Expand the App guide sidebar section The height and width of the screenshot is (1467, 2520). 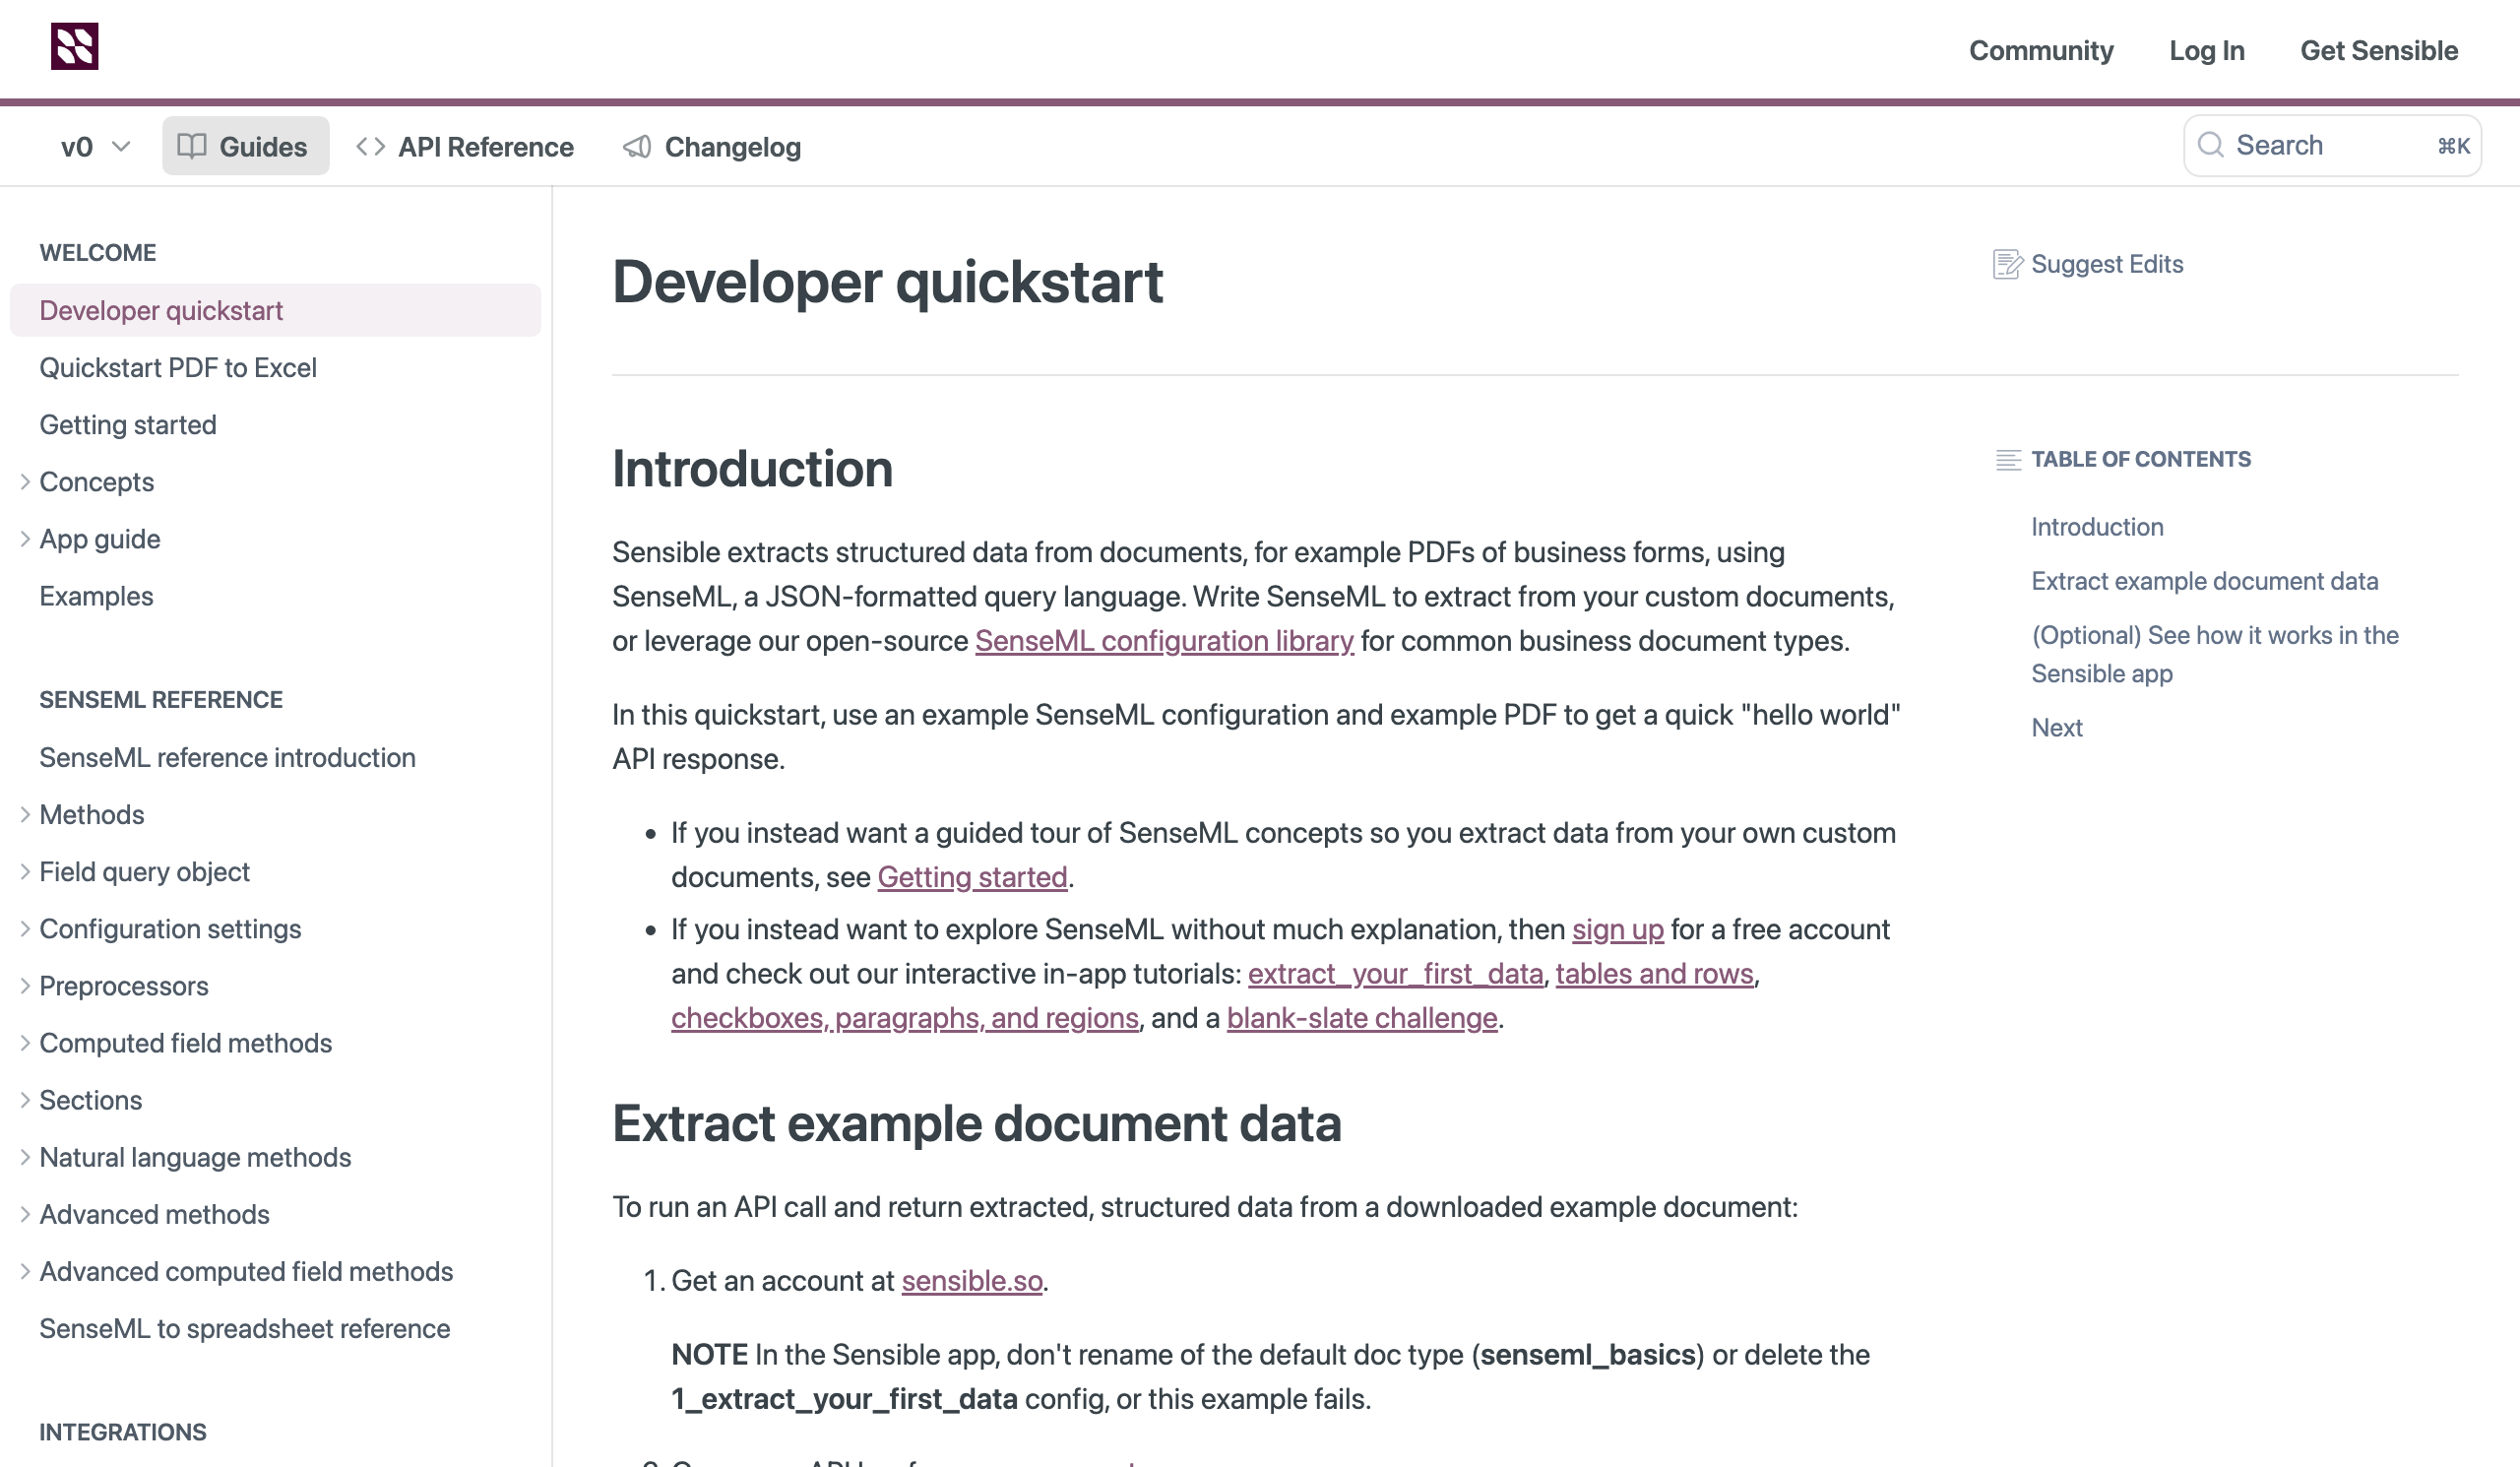25,539
